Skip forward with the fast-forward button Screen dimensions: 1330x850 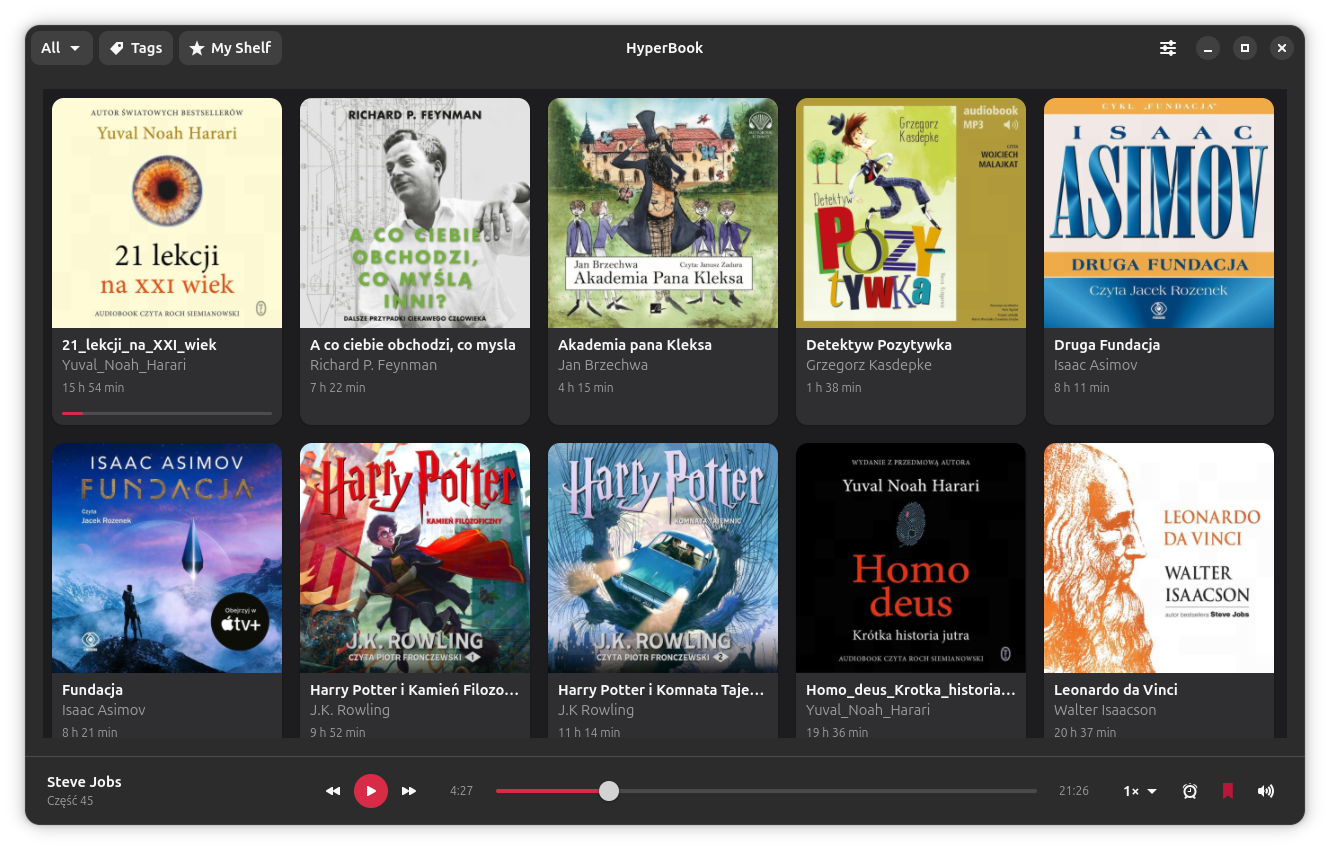tap(409, 791)
